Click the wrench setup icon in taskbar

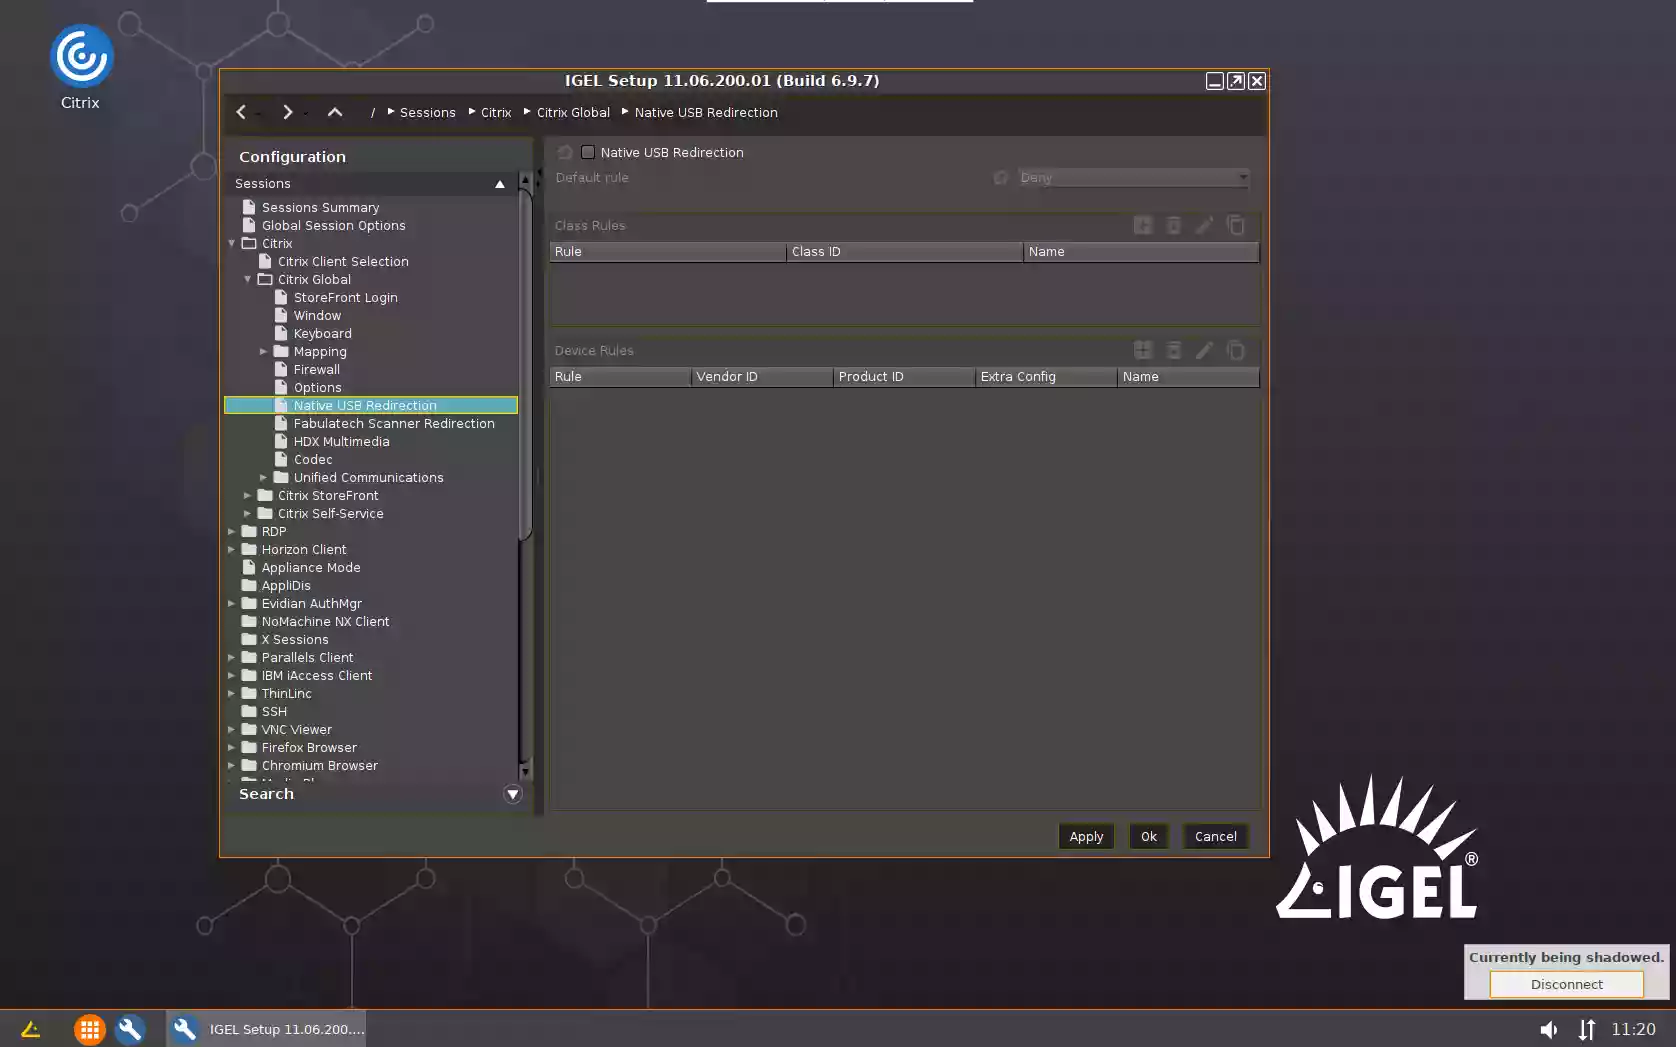click(x=130, y=1029)
